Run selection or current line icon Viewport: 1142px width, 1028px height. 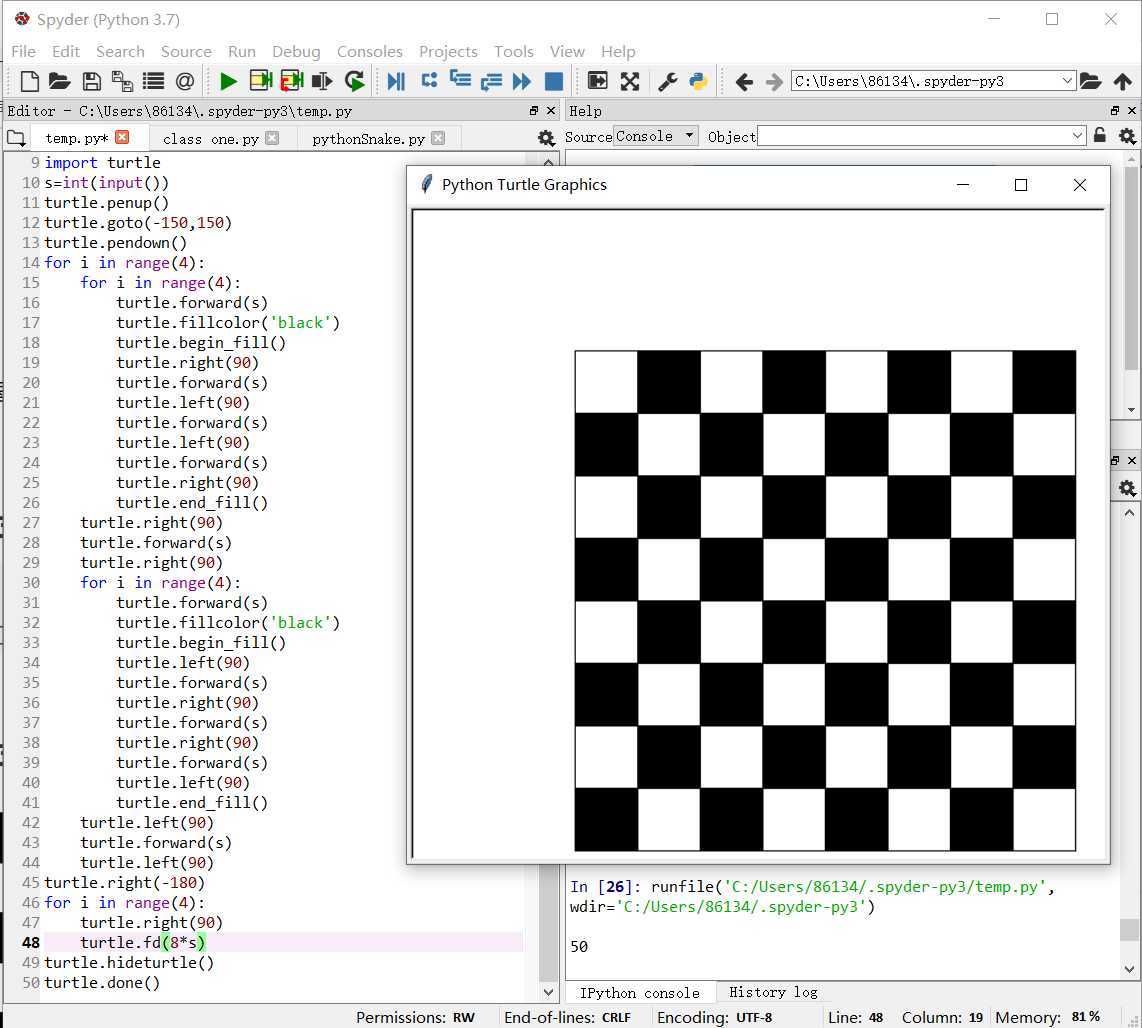pyautogui.click(x=322, y=81)
